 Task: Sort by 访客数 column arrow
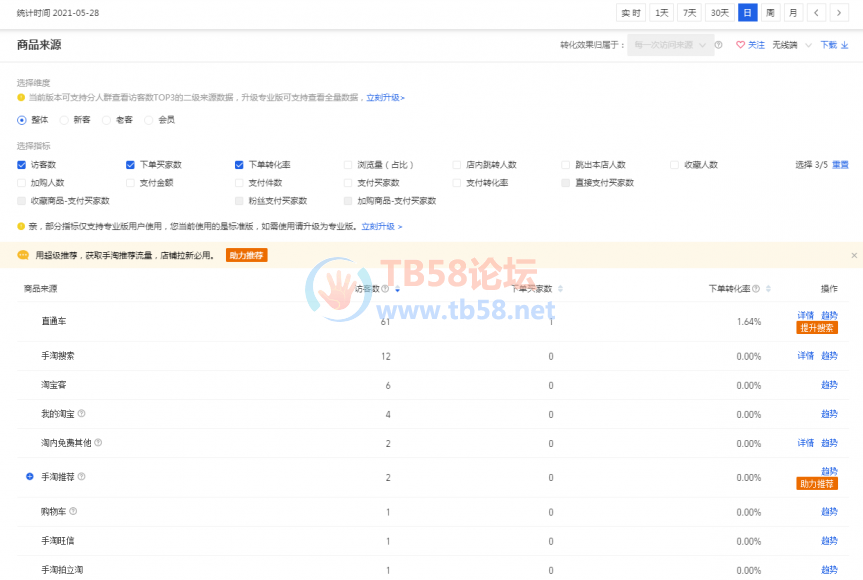tap(399, 289)
